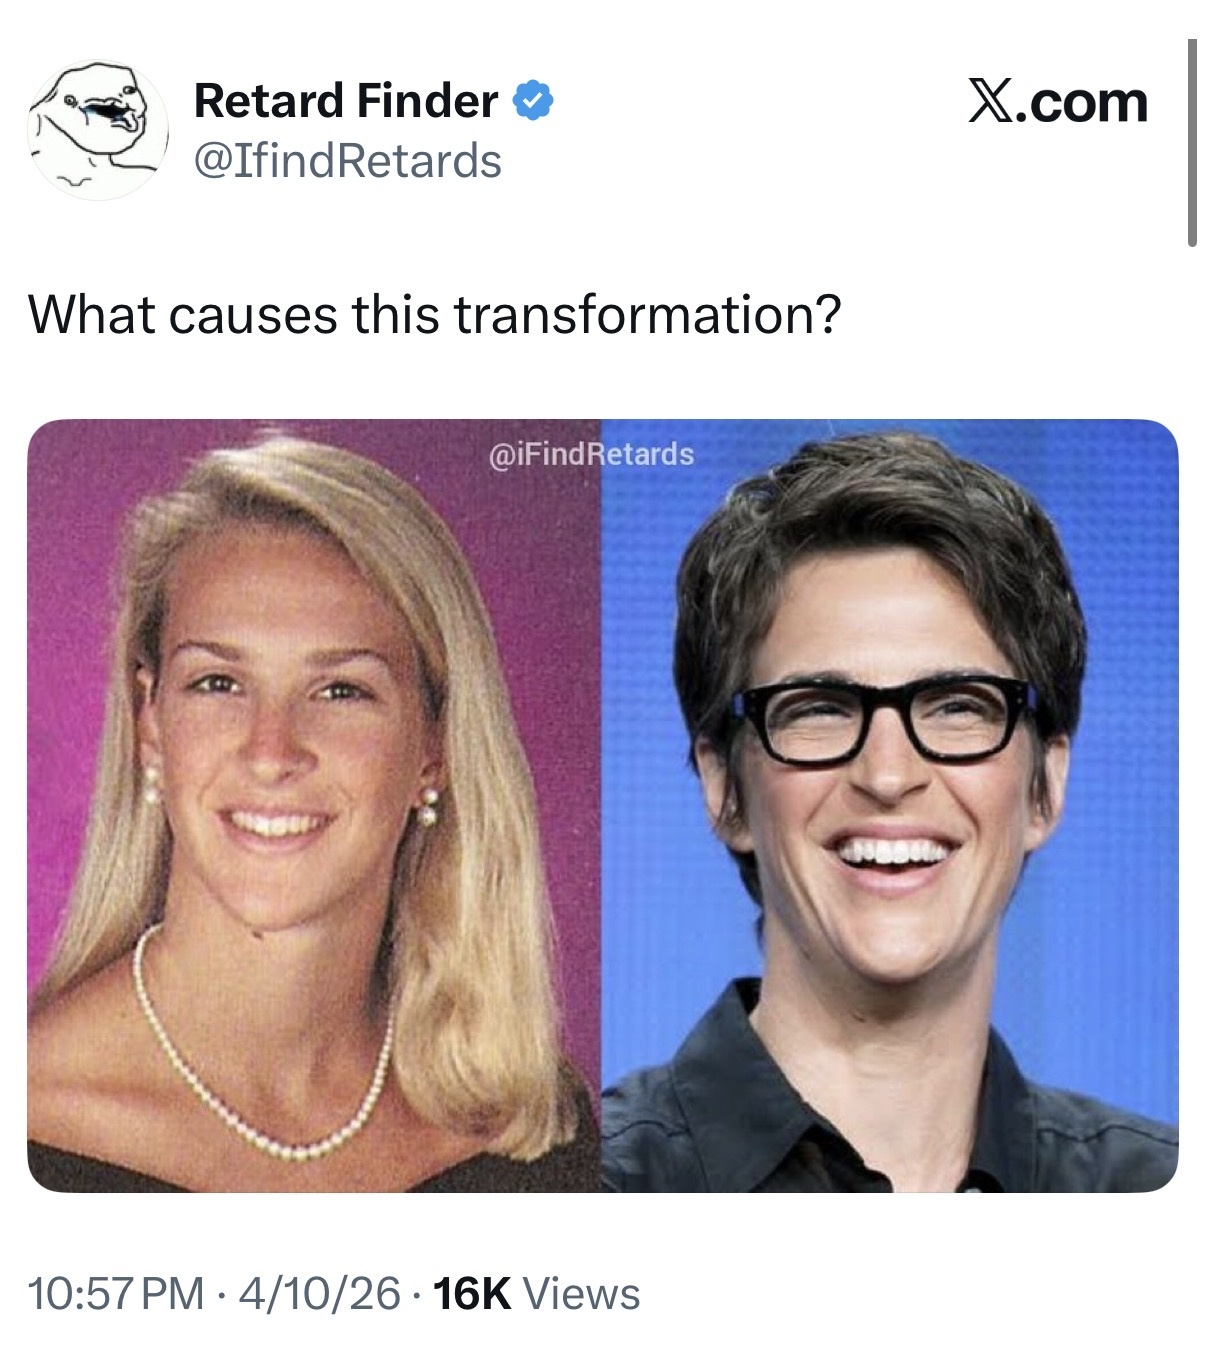This screenshot has width=1206, height=1352.
Task: Open the poster's profile avatar
Action: tap(98, 130)
